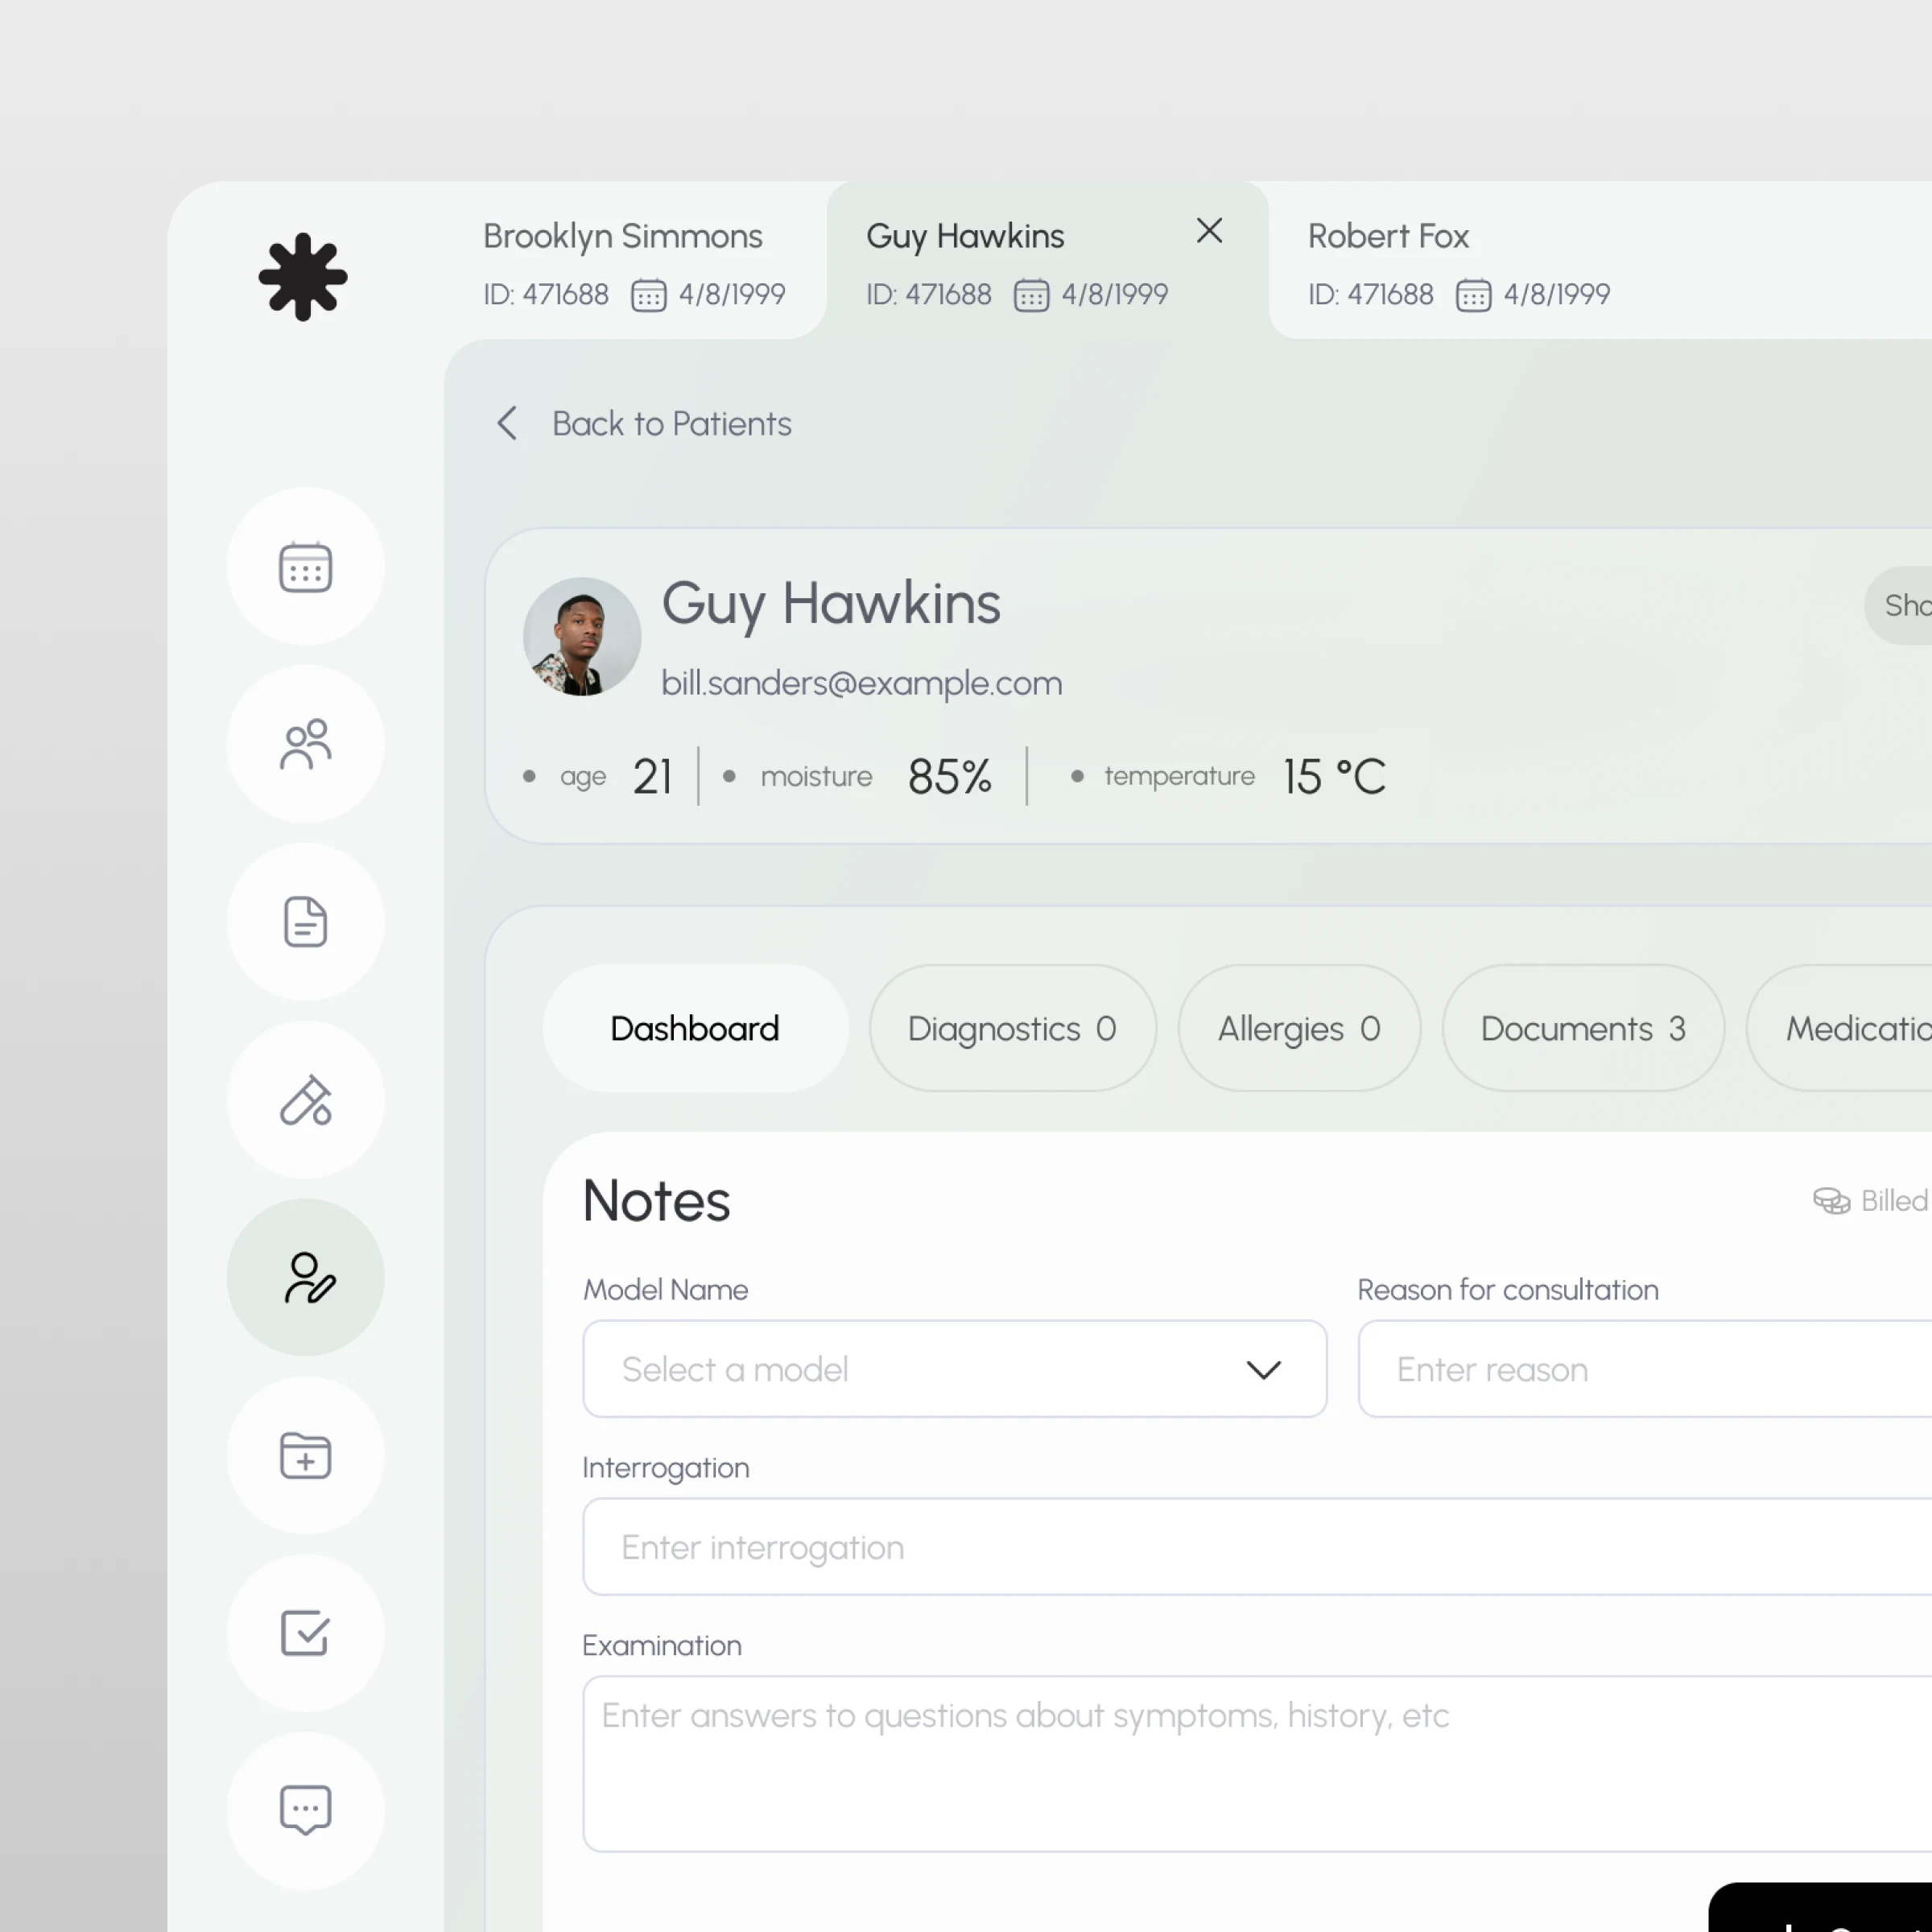Image resolution: width=1932 pixels, height=1932 pixels.
Task: Open the Documents 3 tab
Action: click(x=1582, y=1028)
